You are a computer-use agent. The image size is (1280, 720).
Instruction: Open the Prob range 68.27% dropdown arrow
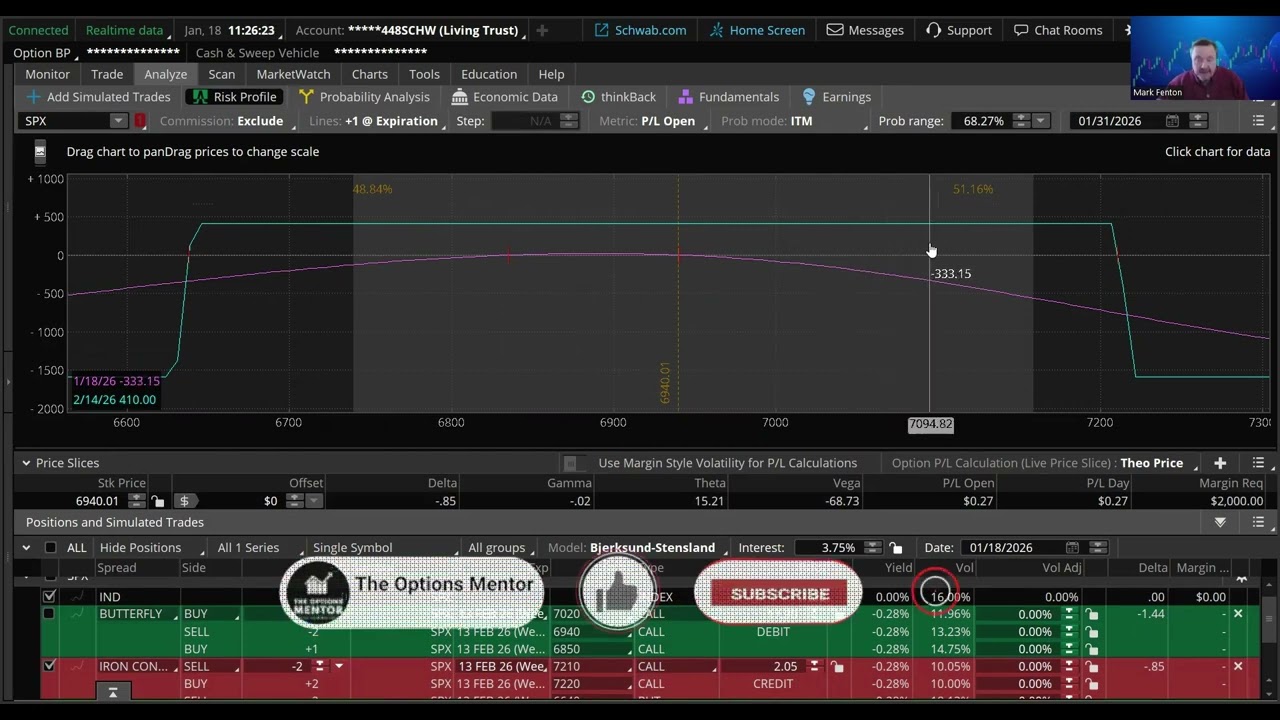[1040, 121]
